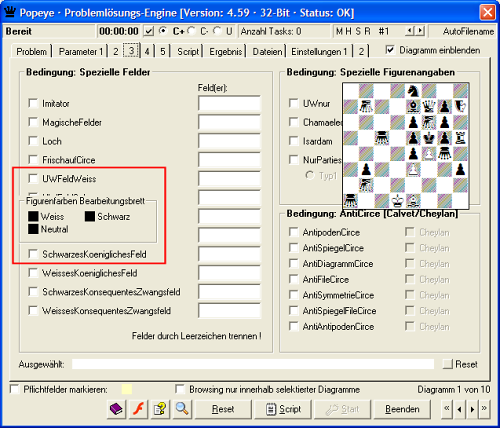The image size is (500, 428).
Task: Go to the next diagram
Action: coord(472,409)
